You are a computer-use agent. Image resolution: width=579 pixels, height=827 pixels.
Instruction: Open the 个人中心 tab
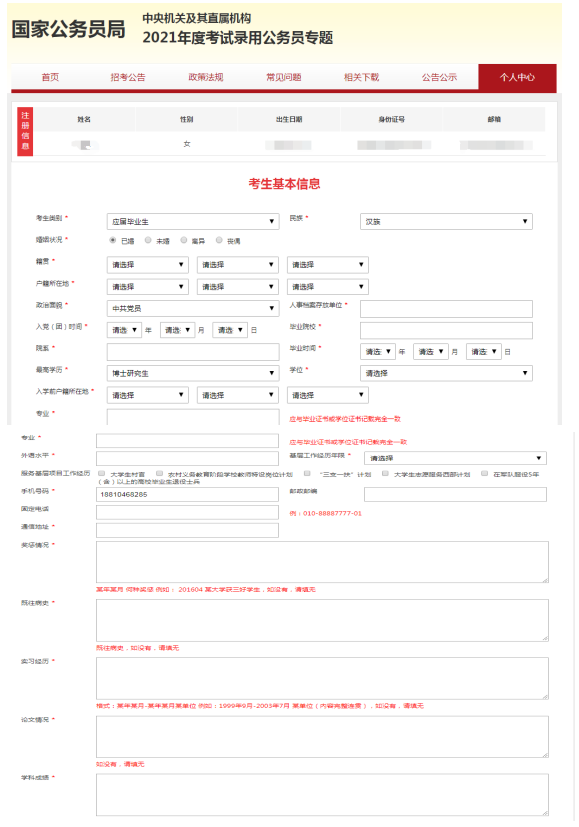pyautogui.click(x=517, y=77)
